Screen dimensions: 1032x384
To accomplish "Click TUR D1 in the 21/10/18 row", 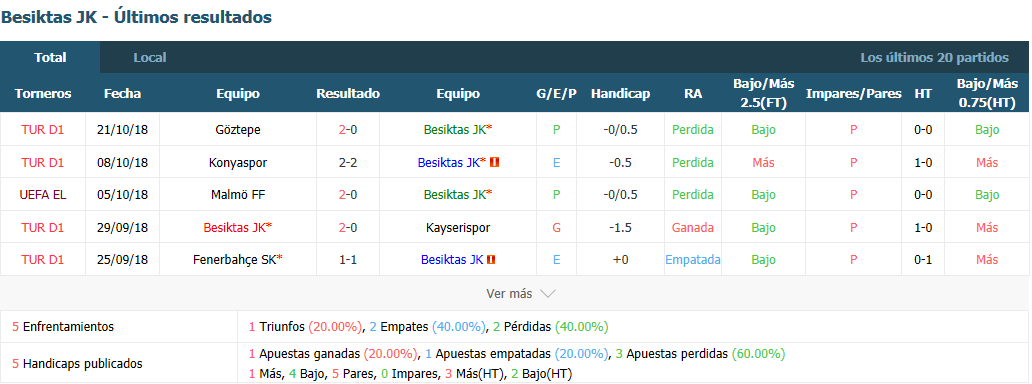I will tap(43, 130).
